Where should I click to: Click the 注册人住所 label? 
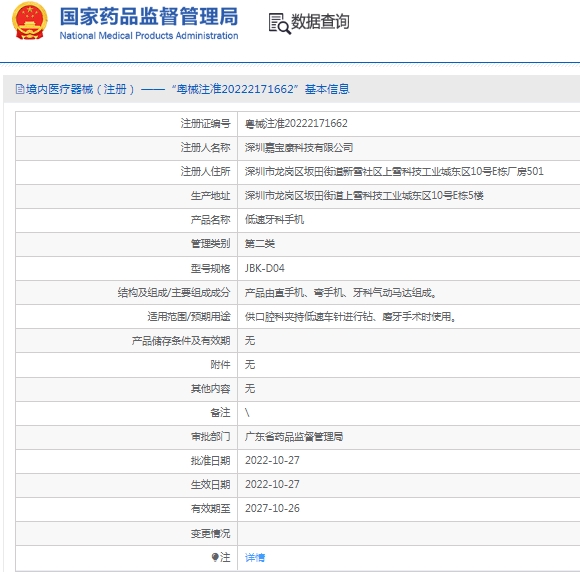(x=206, y=172)
